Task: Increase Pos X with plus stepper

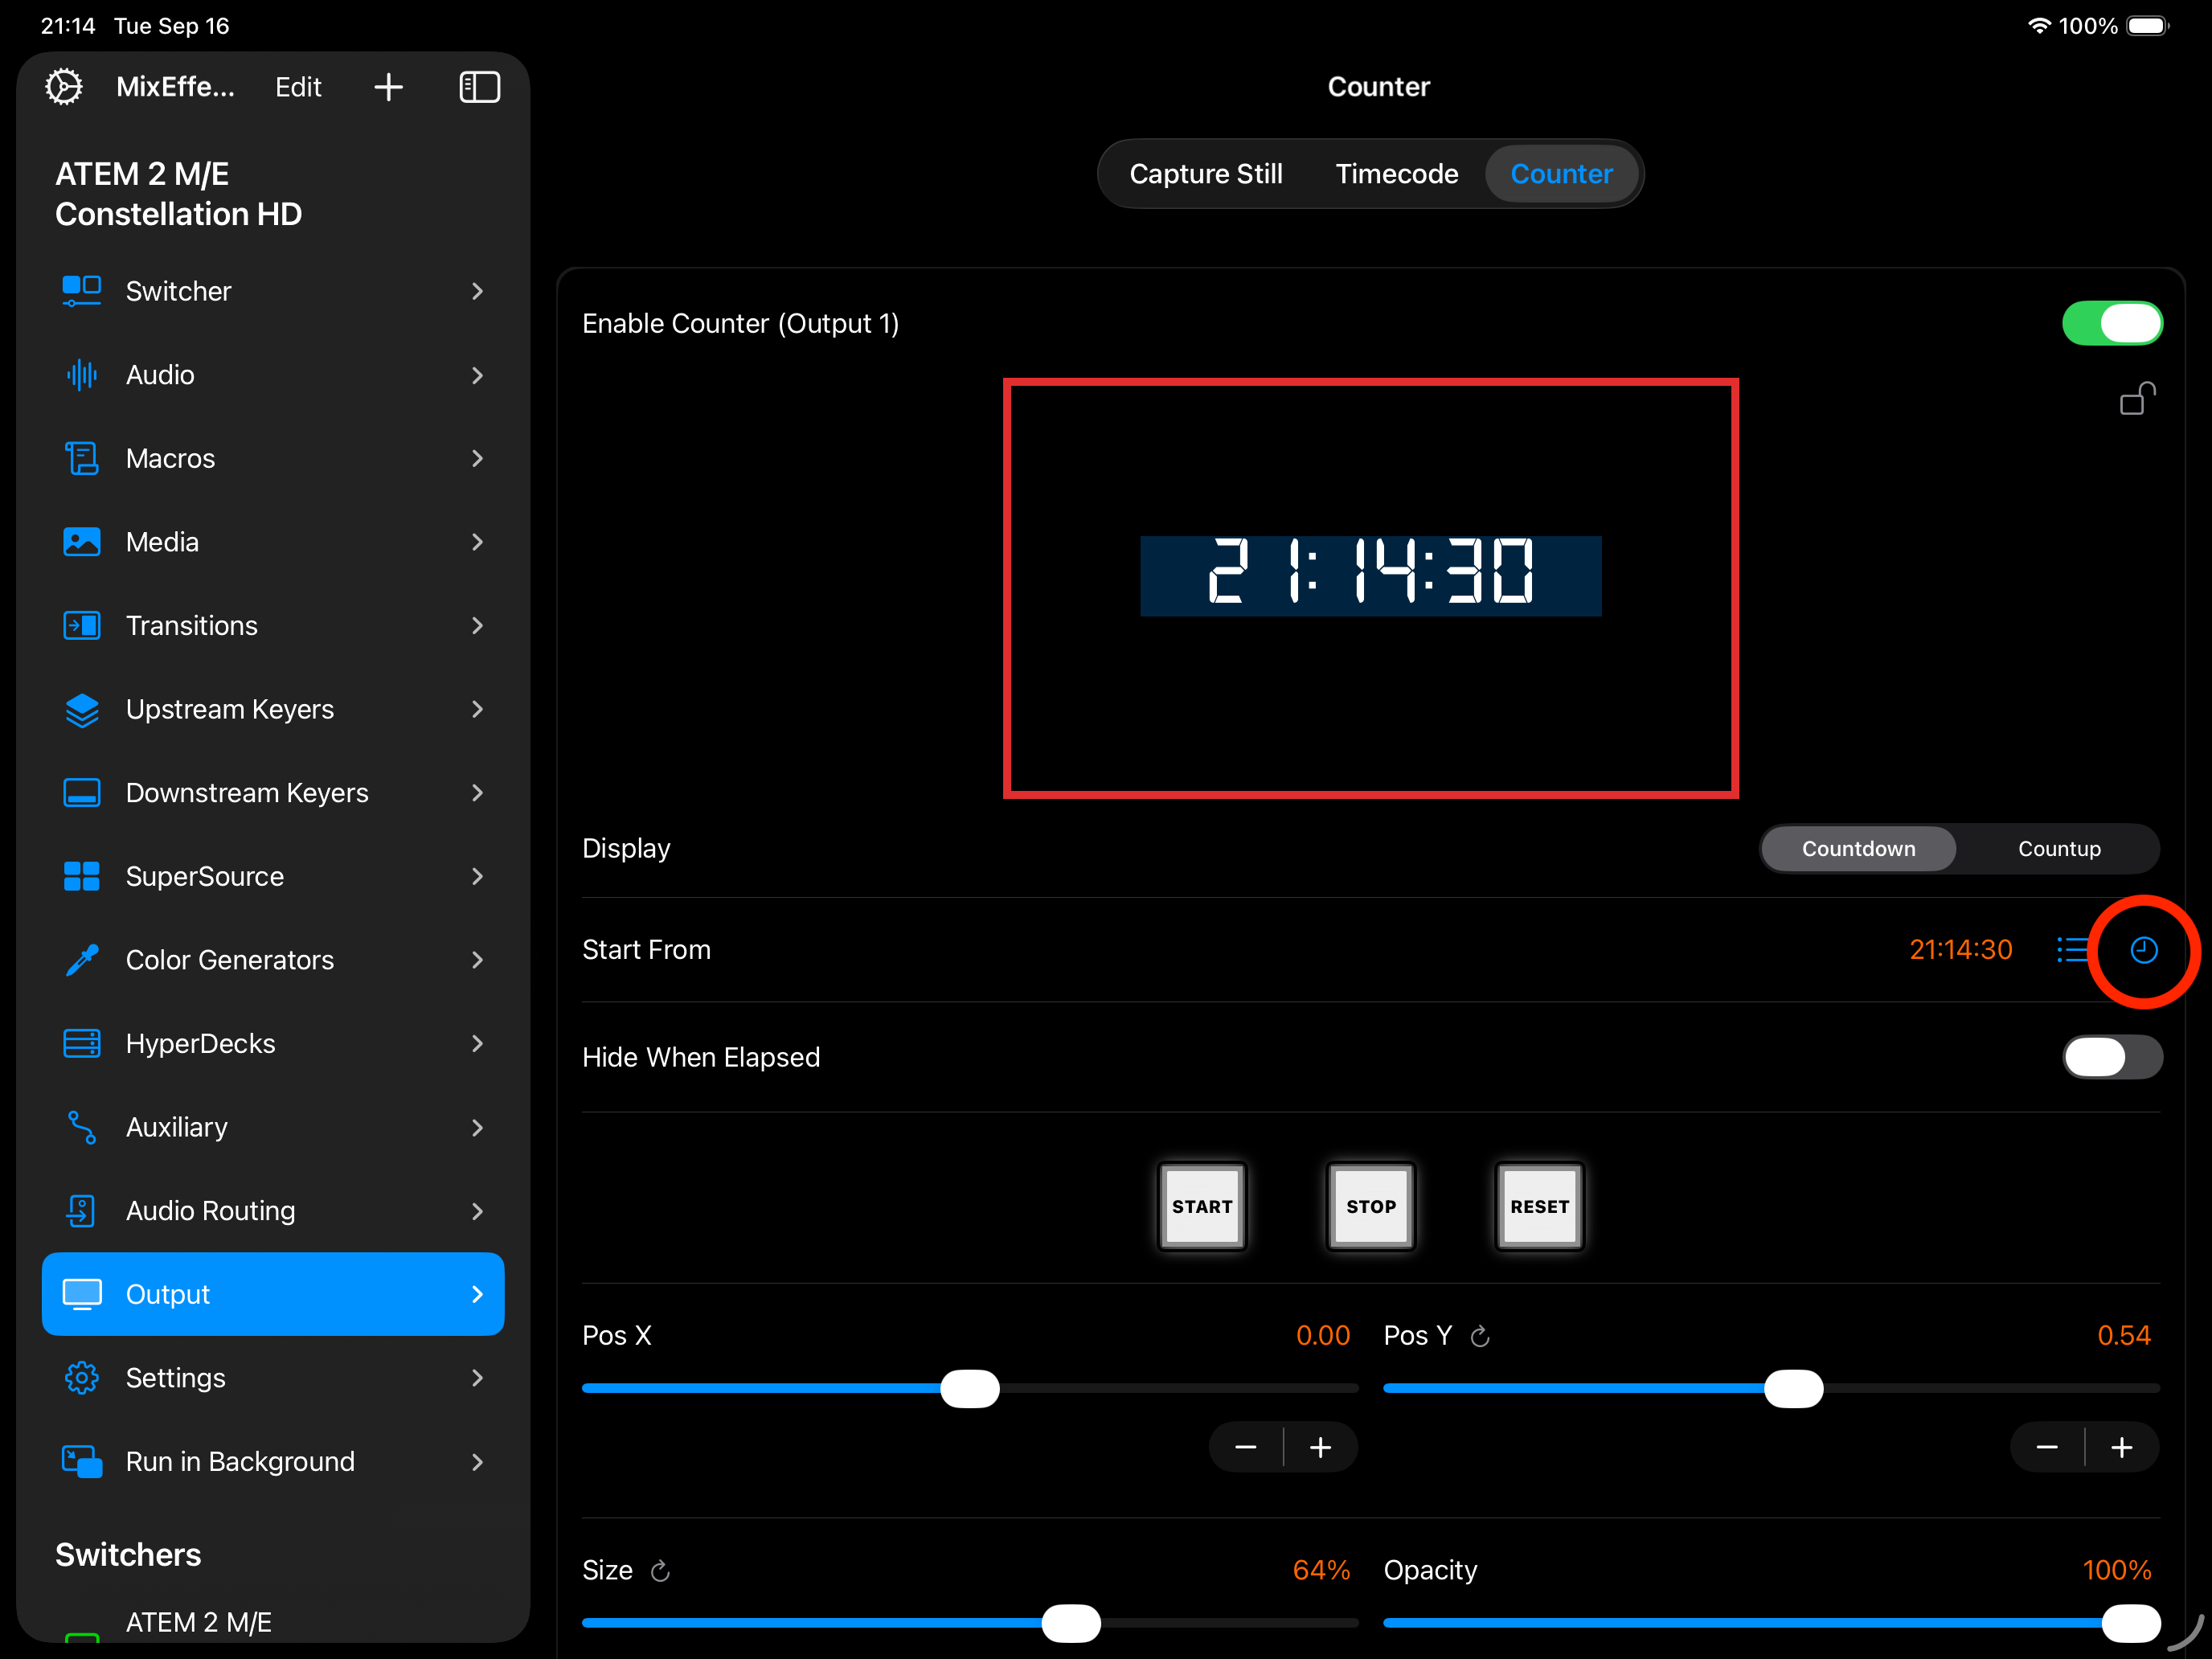Action: [x=1320, y=1447]
